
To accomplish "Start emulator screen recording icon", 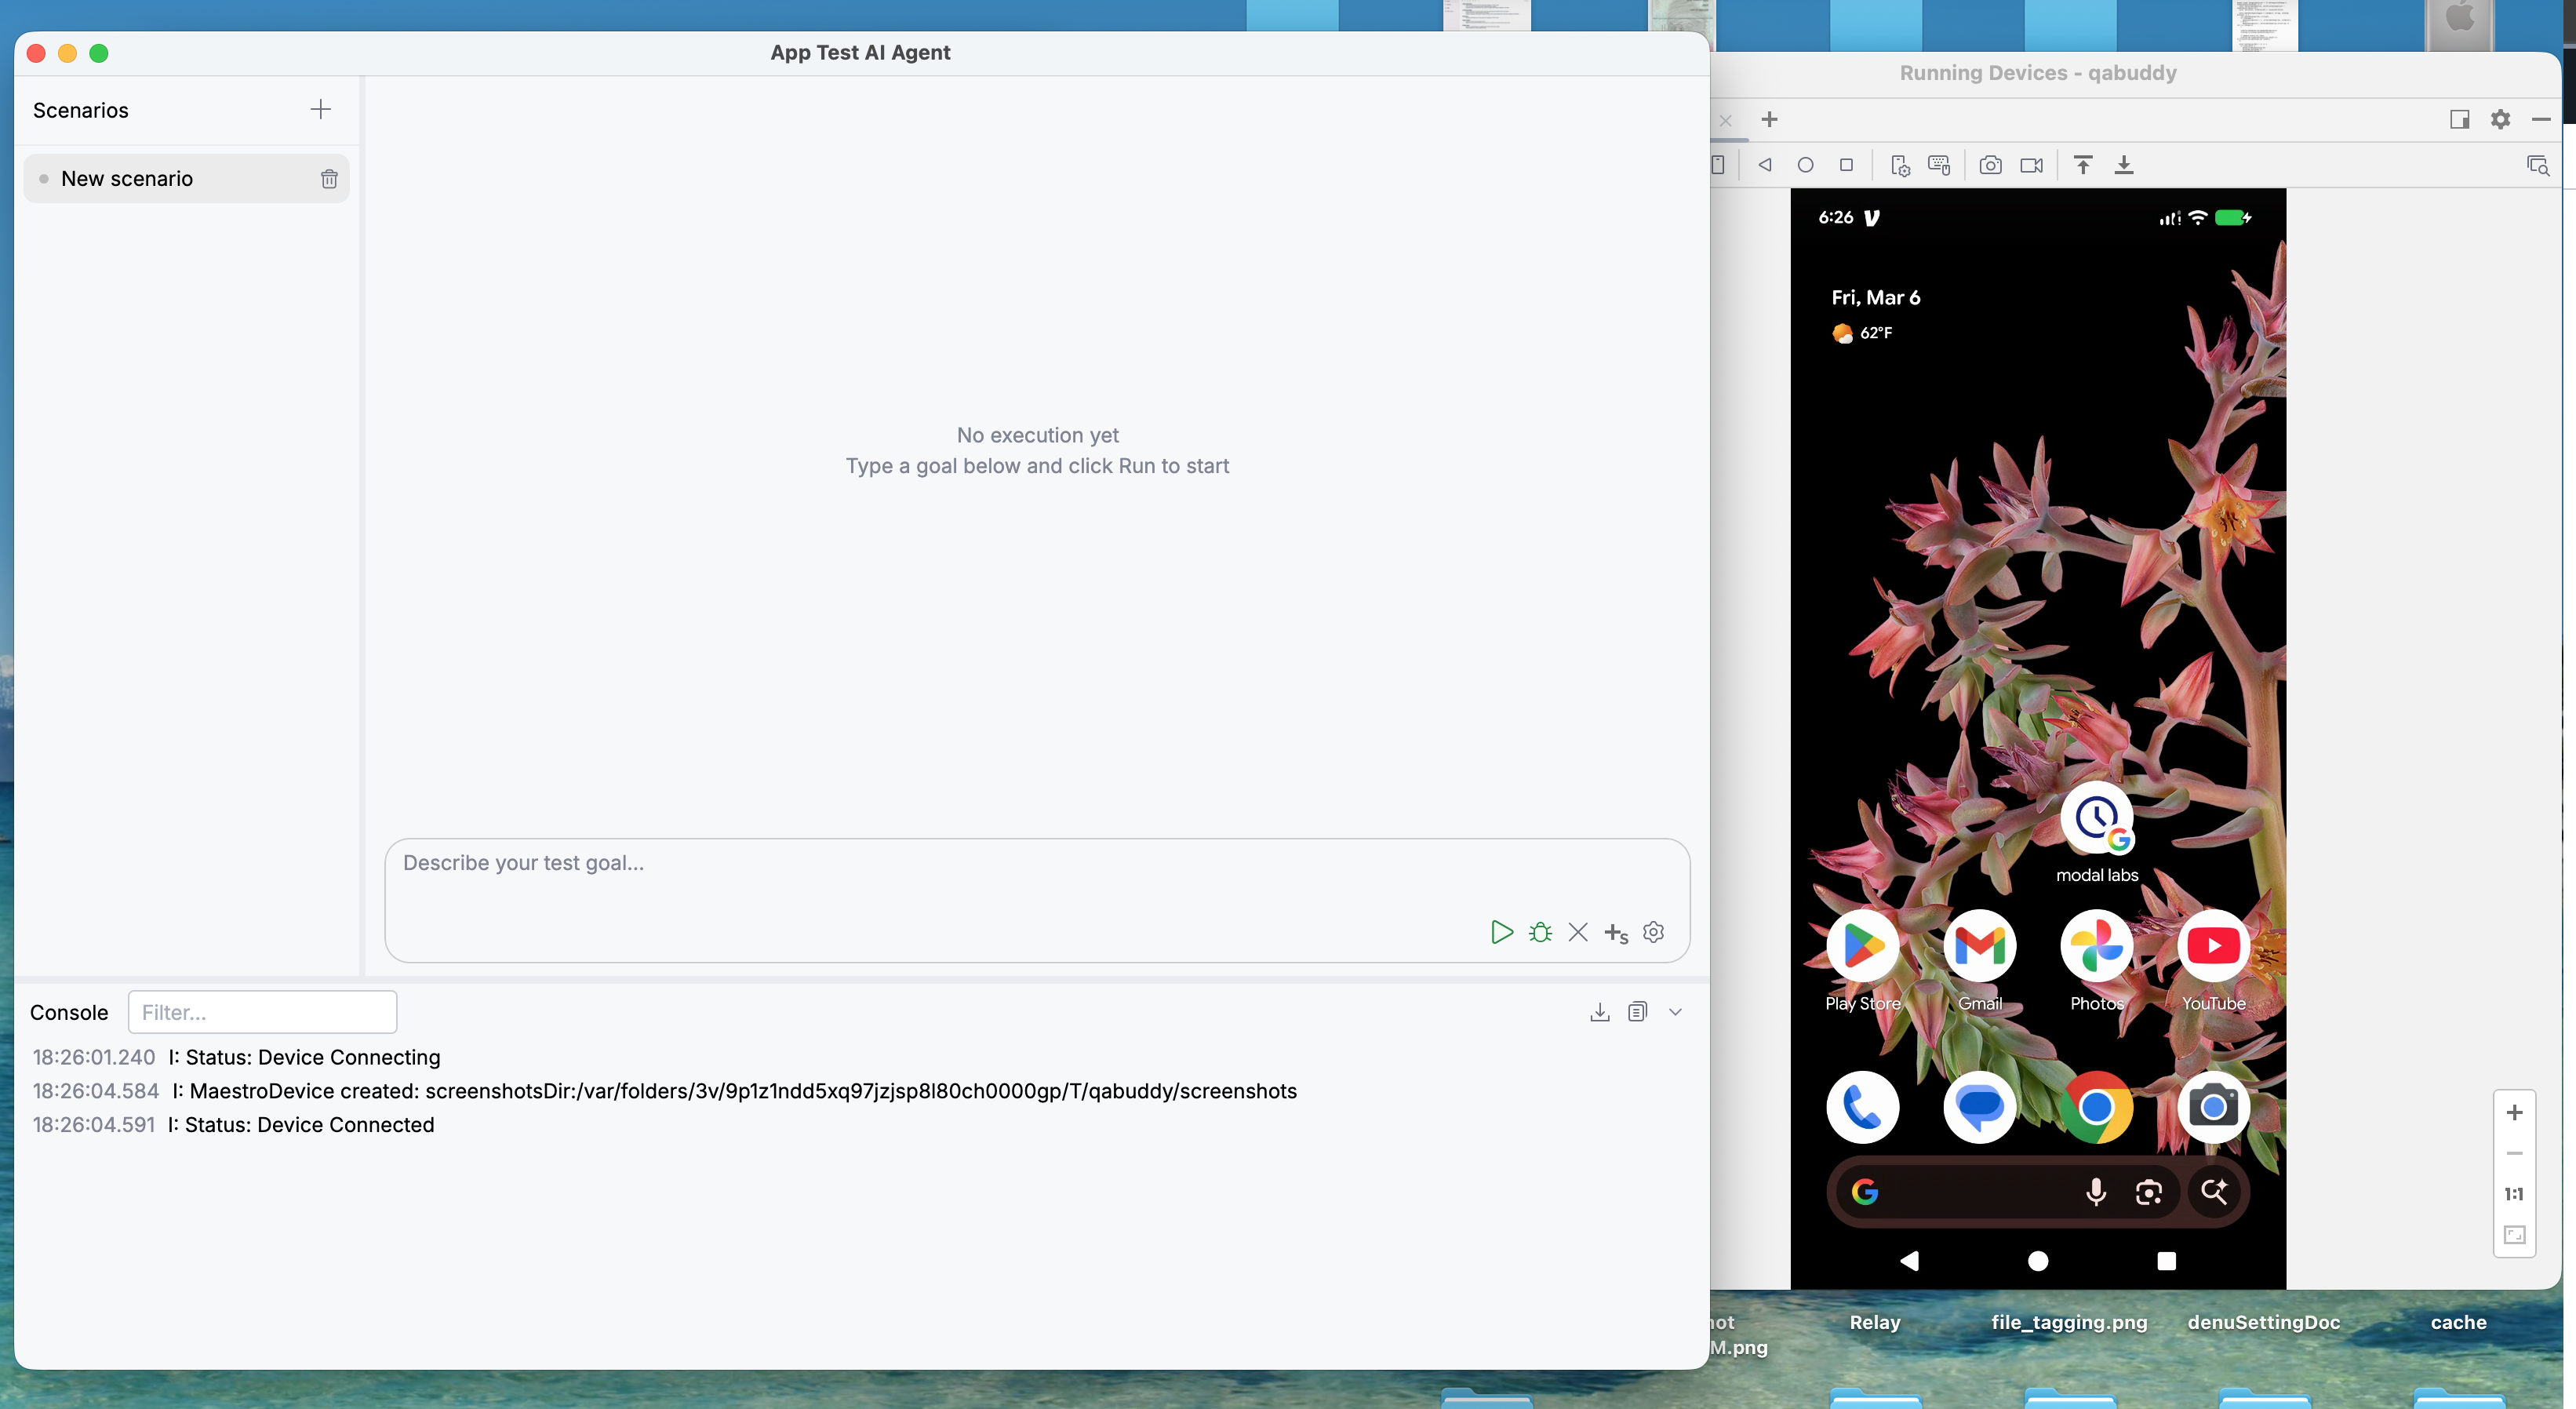I will click(x=2031, y=165).
